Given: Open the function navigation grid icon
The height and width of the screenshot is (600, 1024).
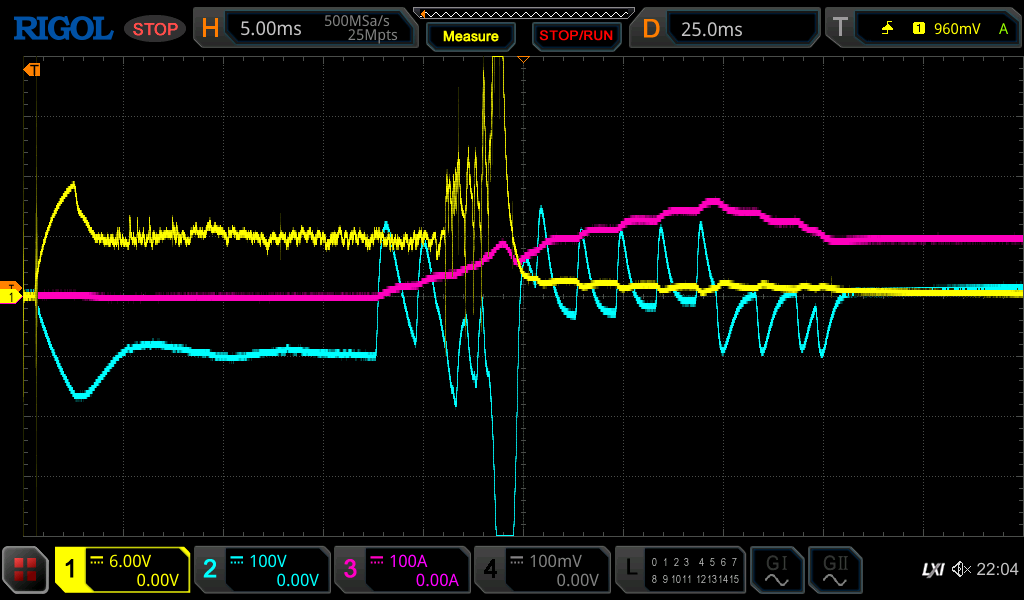Looking at the screenshot, I should pos(26,570).
